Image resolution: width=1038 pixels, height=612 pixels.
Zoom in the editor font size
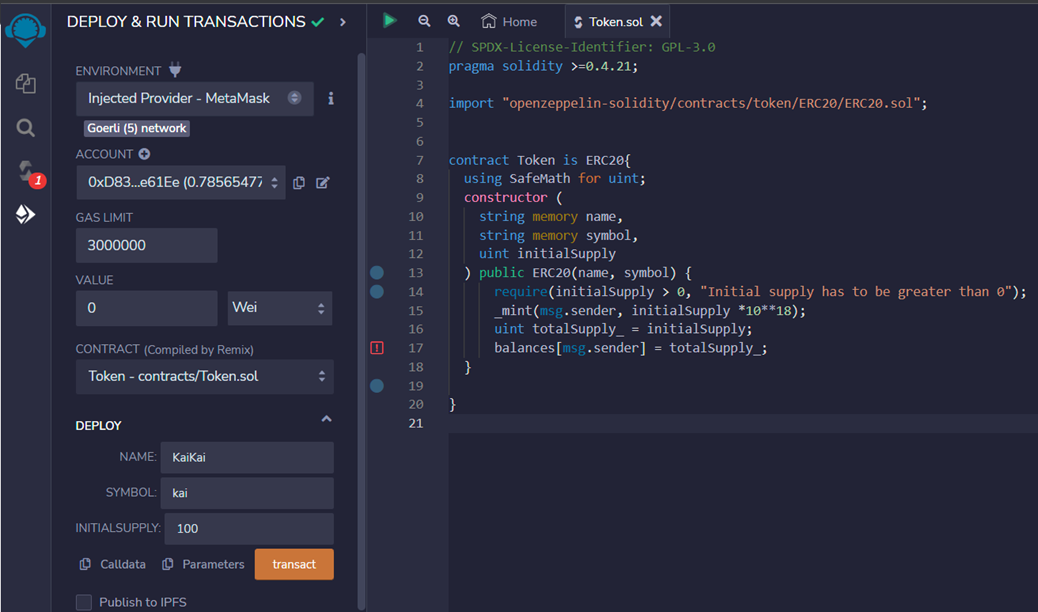point(454,21)
